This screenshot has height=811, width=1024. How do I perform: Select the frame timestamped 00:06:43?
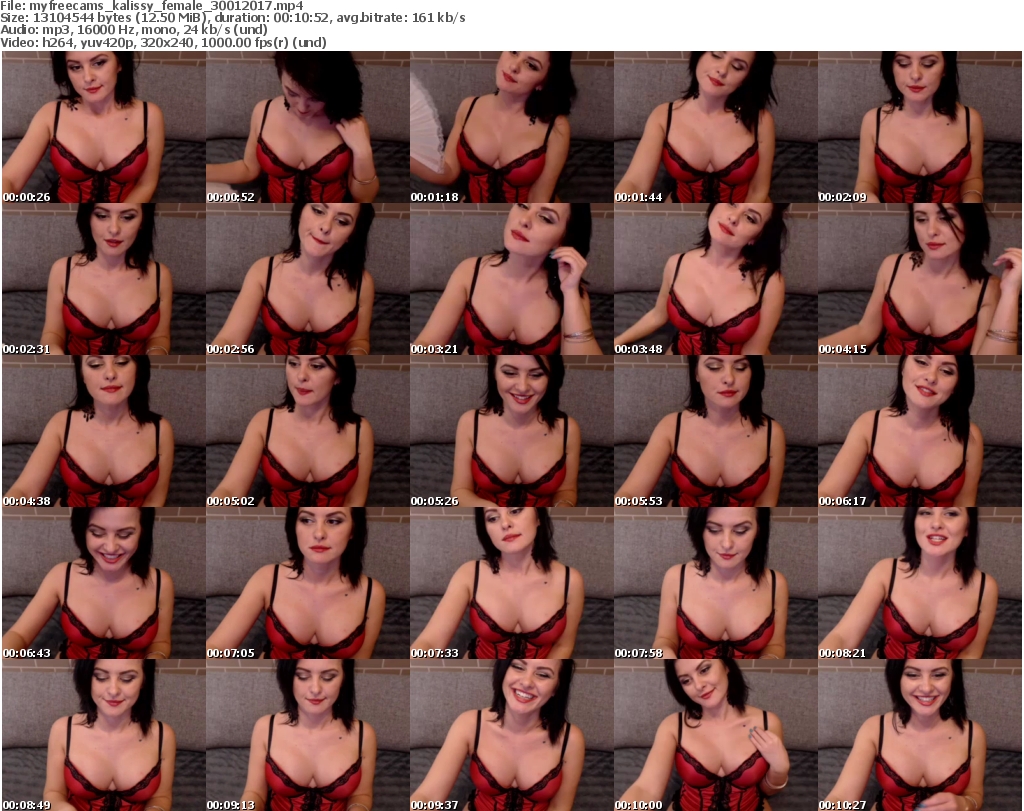tap(104, 583)
